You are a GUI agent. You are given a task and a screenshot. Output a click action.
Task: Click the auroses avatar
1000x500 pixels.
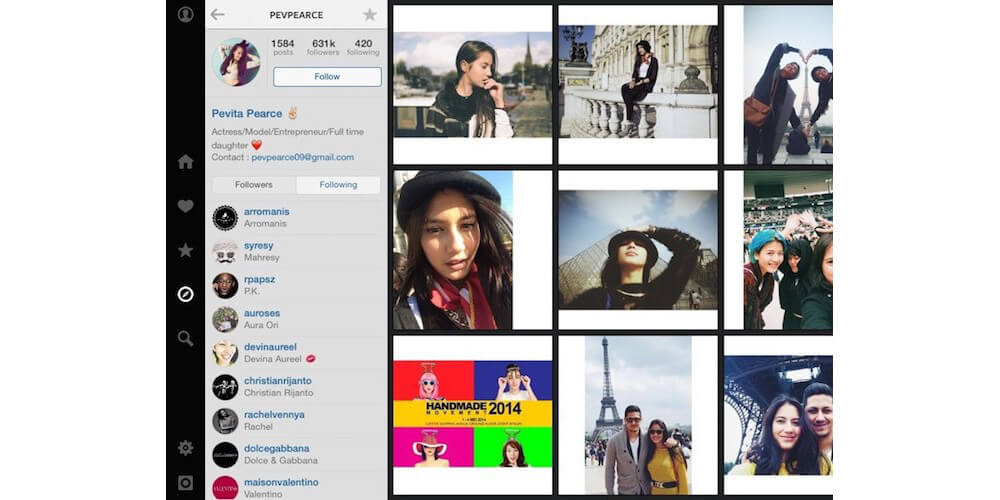tap(225, 319)
